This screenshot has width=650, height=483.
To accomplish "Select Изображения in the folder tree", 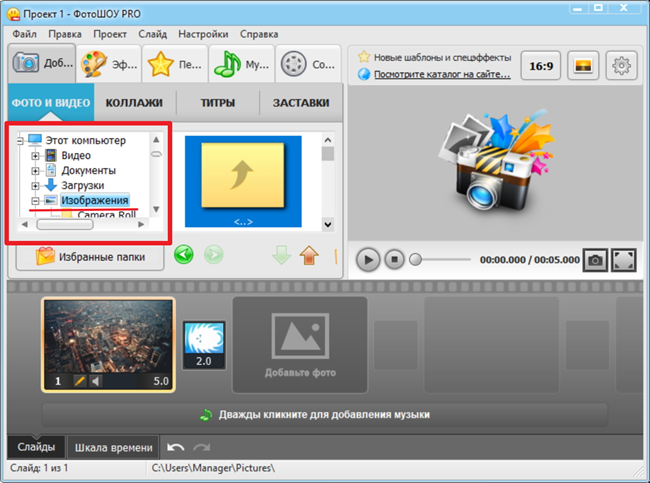I will [x=95, y=200].
